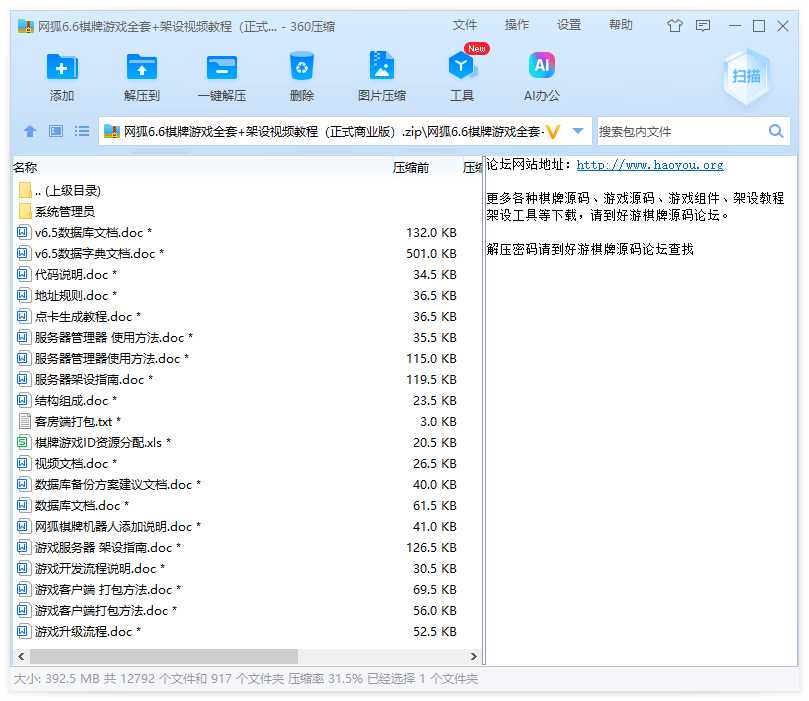Click the 501.0 KB size value

tap(431, 254)
